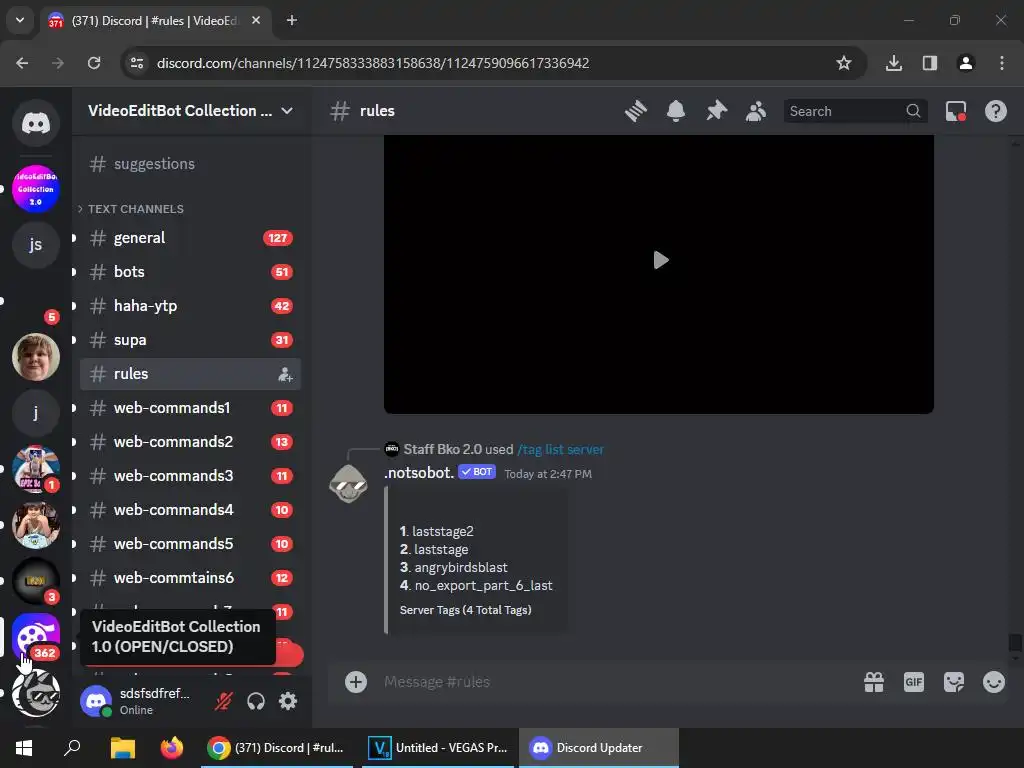Image resolution: width=1024 pixels, height=768 pixels.
Task: Open the gift Nitro icon
Action: click(x=874, y=682)
